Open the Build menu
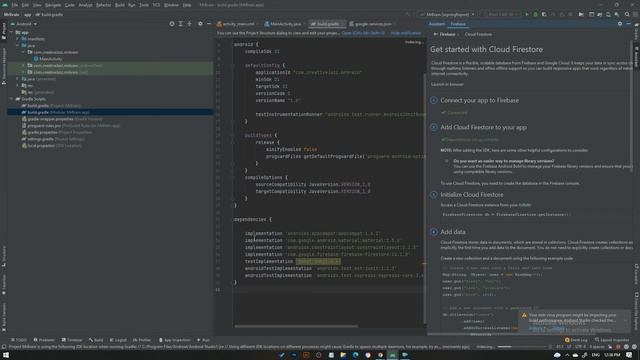The image size is (640, 360). point(120,5)
